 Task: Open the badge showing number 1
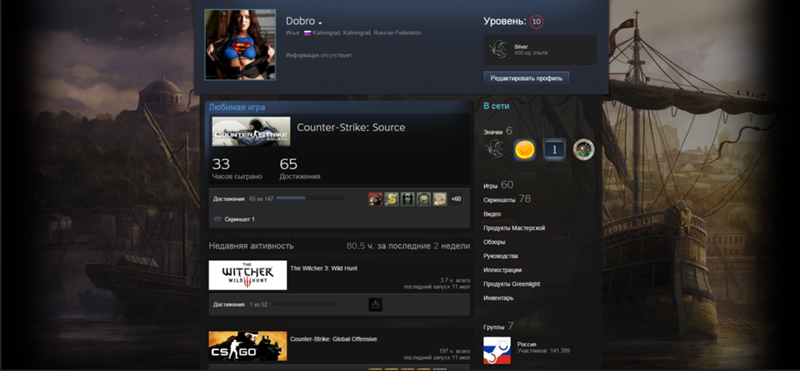click(554, 150)
